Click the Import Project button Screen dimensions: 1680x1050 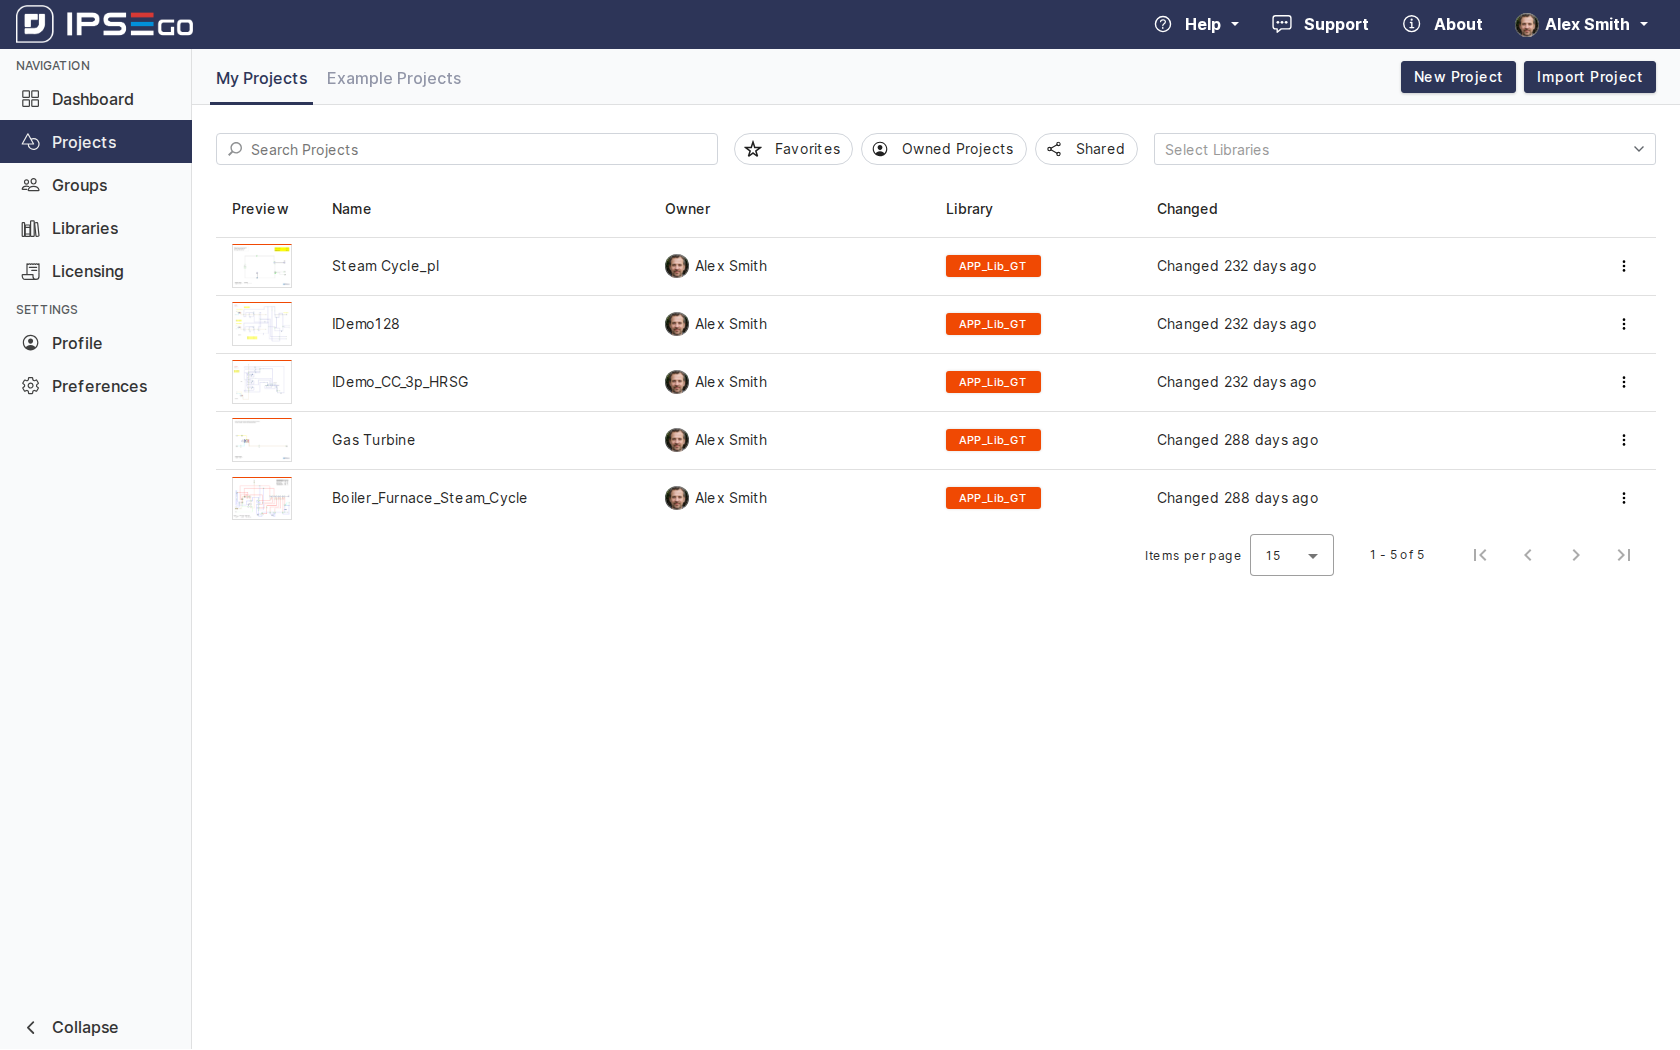[x=1589, y=77]
